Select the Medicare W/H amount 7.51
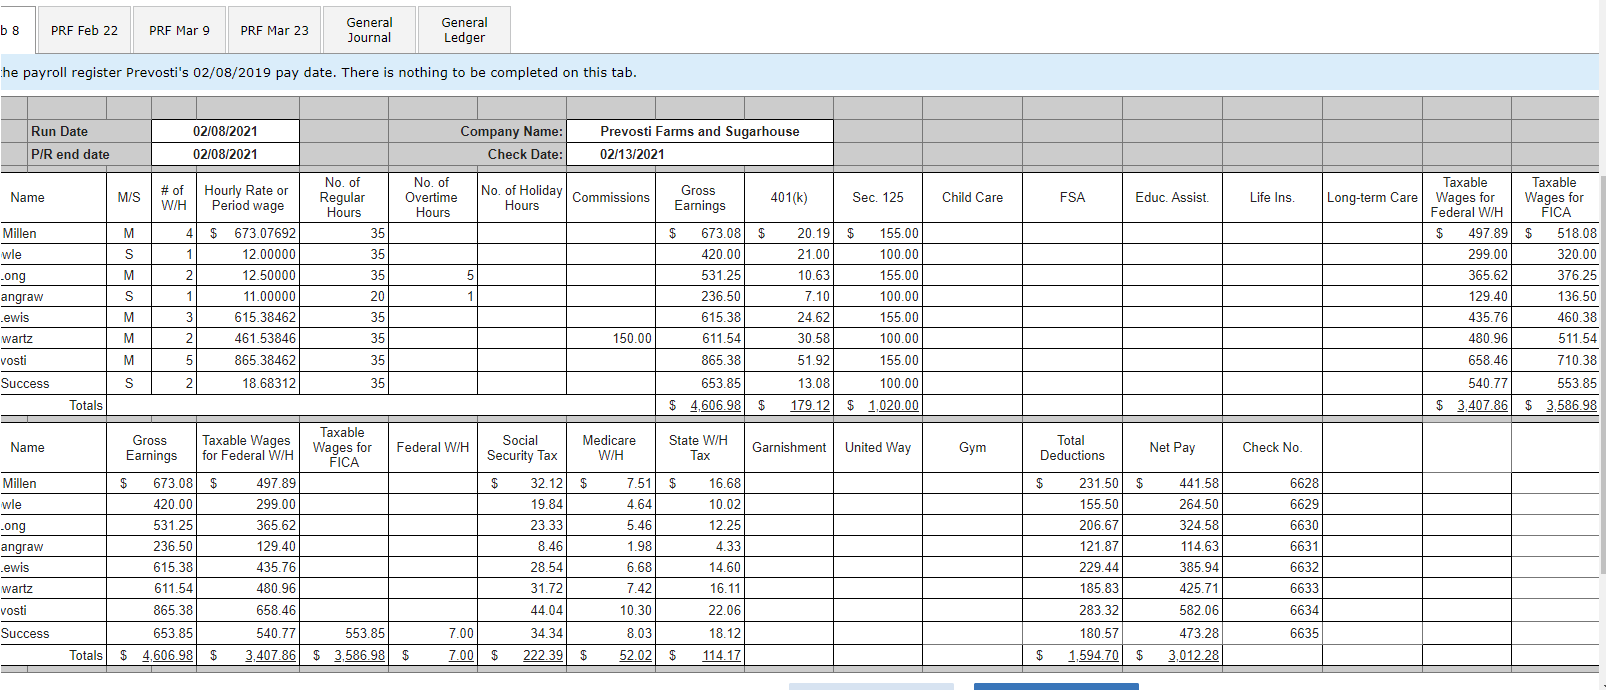This screenshot has width=1606, height=690. 610,483
